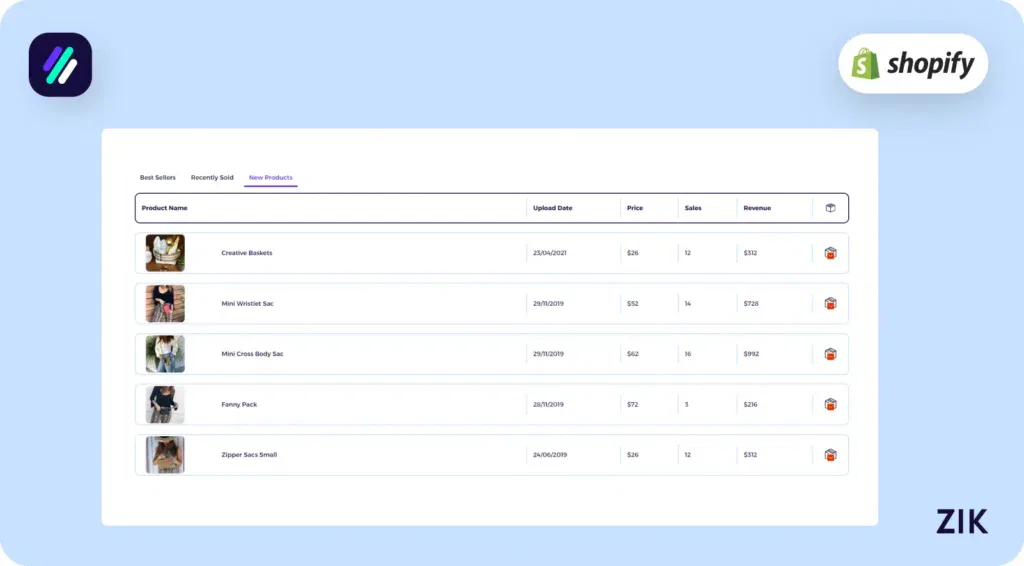This screenshot has height=566, width=1024.
Task: Switch to the Best Sellers tab
Action: pyautogui.click(x=157, y=178)
